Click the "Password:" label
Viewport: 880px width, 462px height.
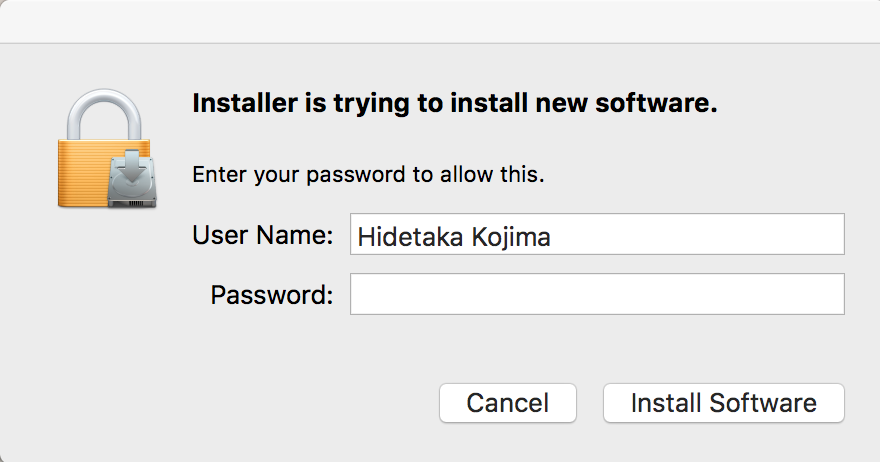coord(272,295)
